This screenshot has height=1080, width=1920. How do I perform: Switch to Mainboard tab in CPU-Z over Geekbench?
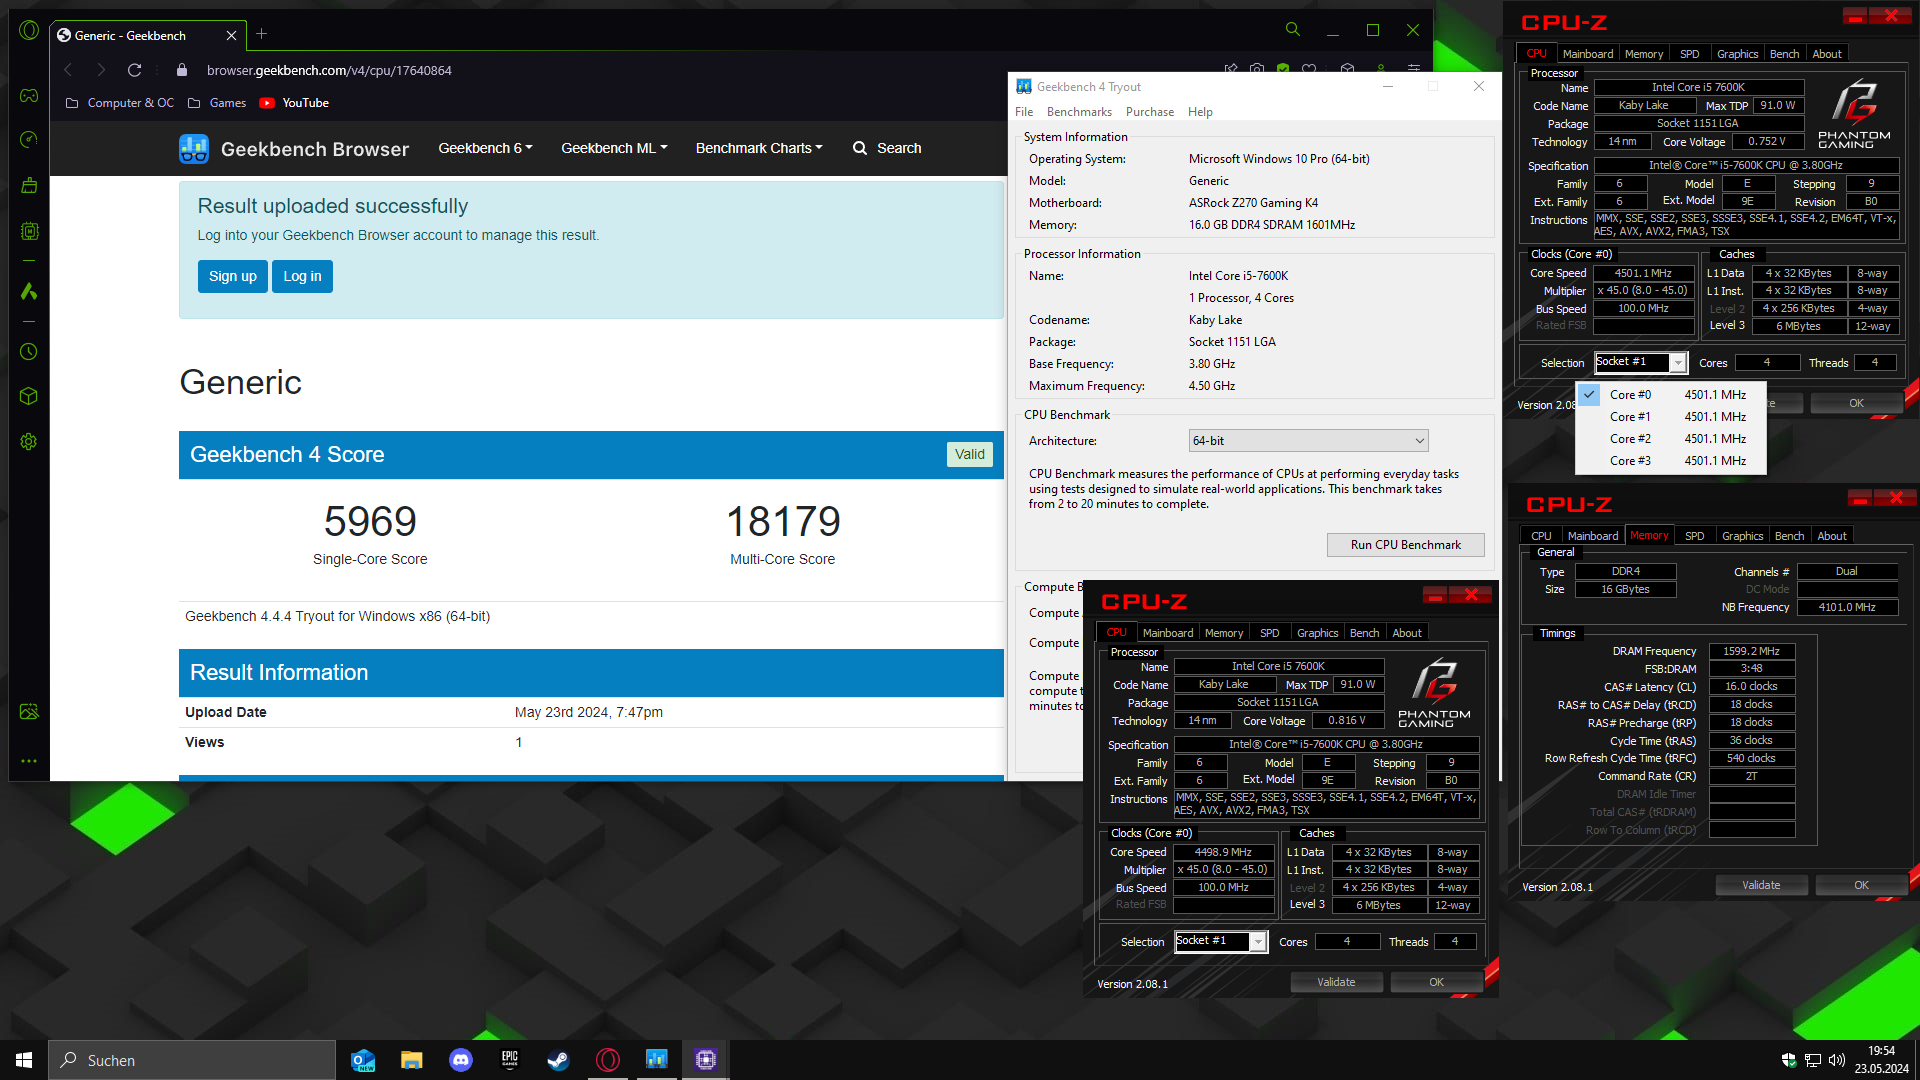[1167, 633]
